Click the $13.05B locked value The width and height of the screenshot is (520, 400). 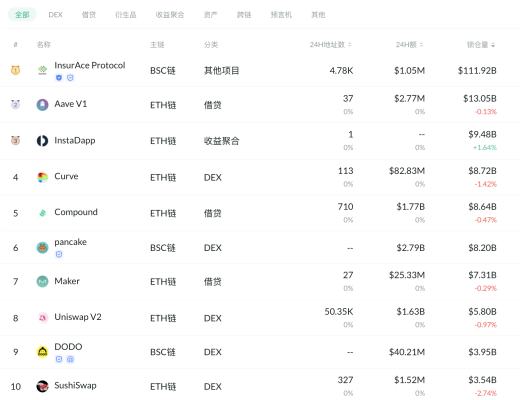480,98
